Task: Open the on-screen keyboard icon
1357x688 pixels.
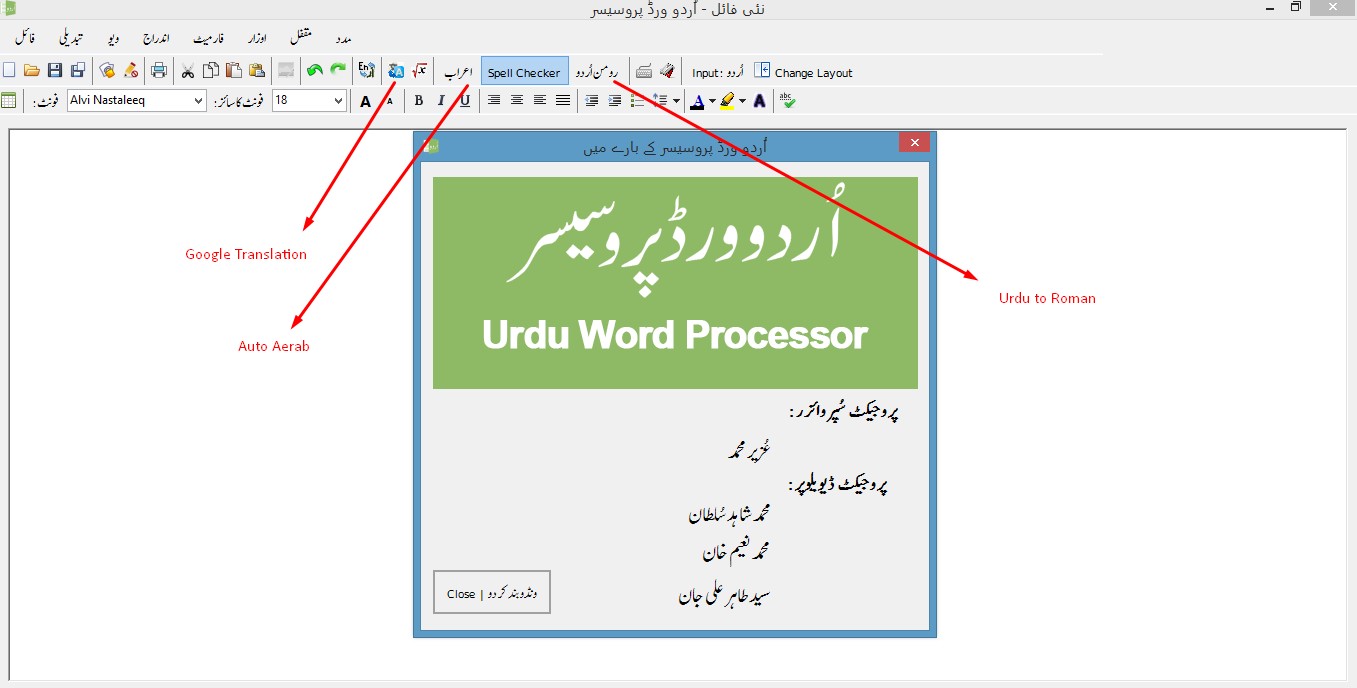Action: point(644,71)
